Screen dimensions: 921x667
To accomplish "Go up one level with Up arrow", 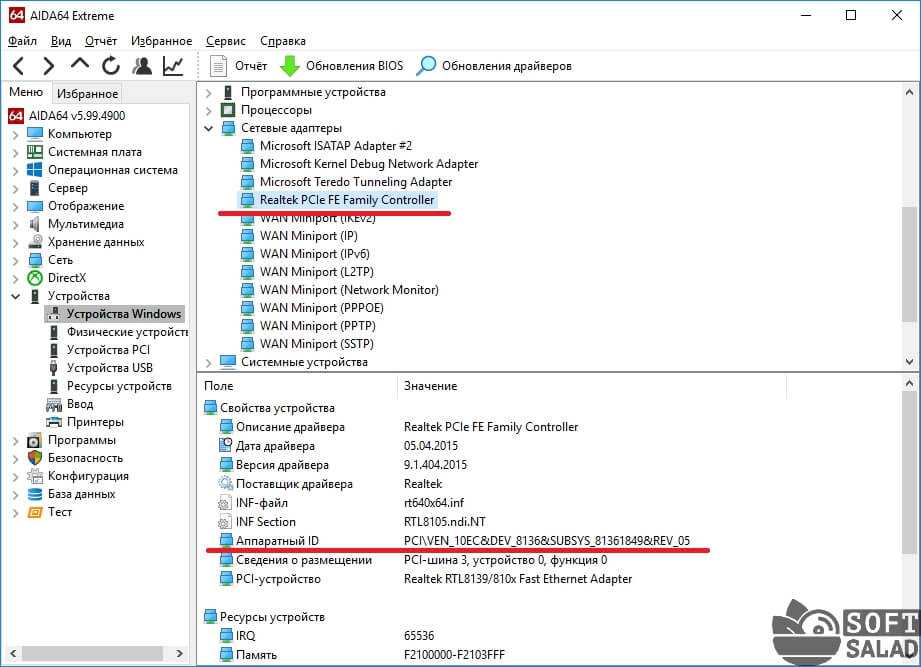I will 80,65.
